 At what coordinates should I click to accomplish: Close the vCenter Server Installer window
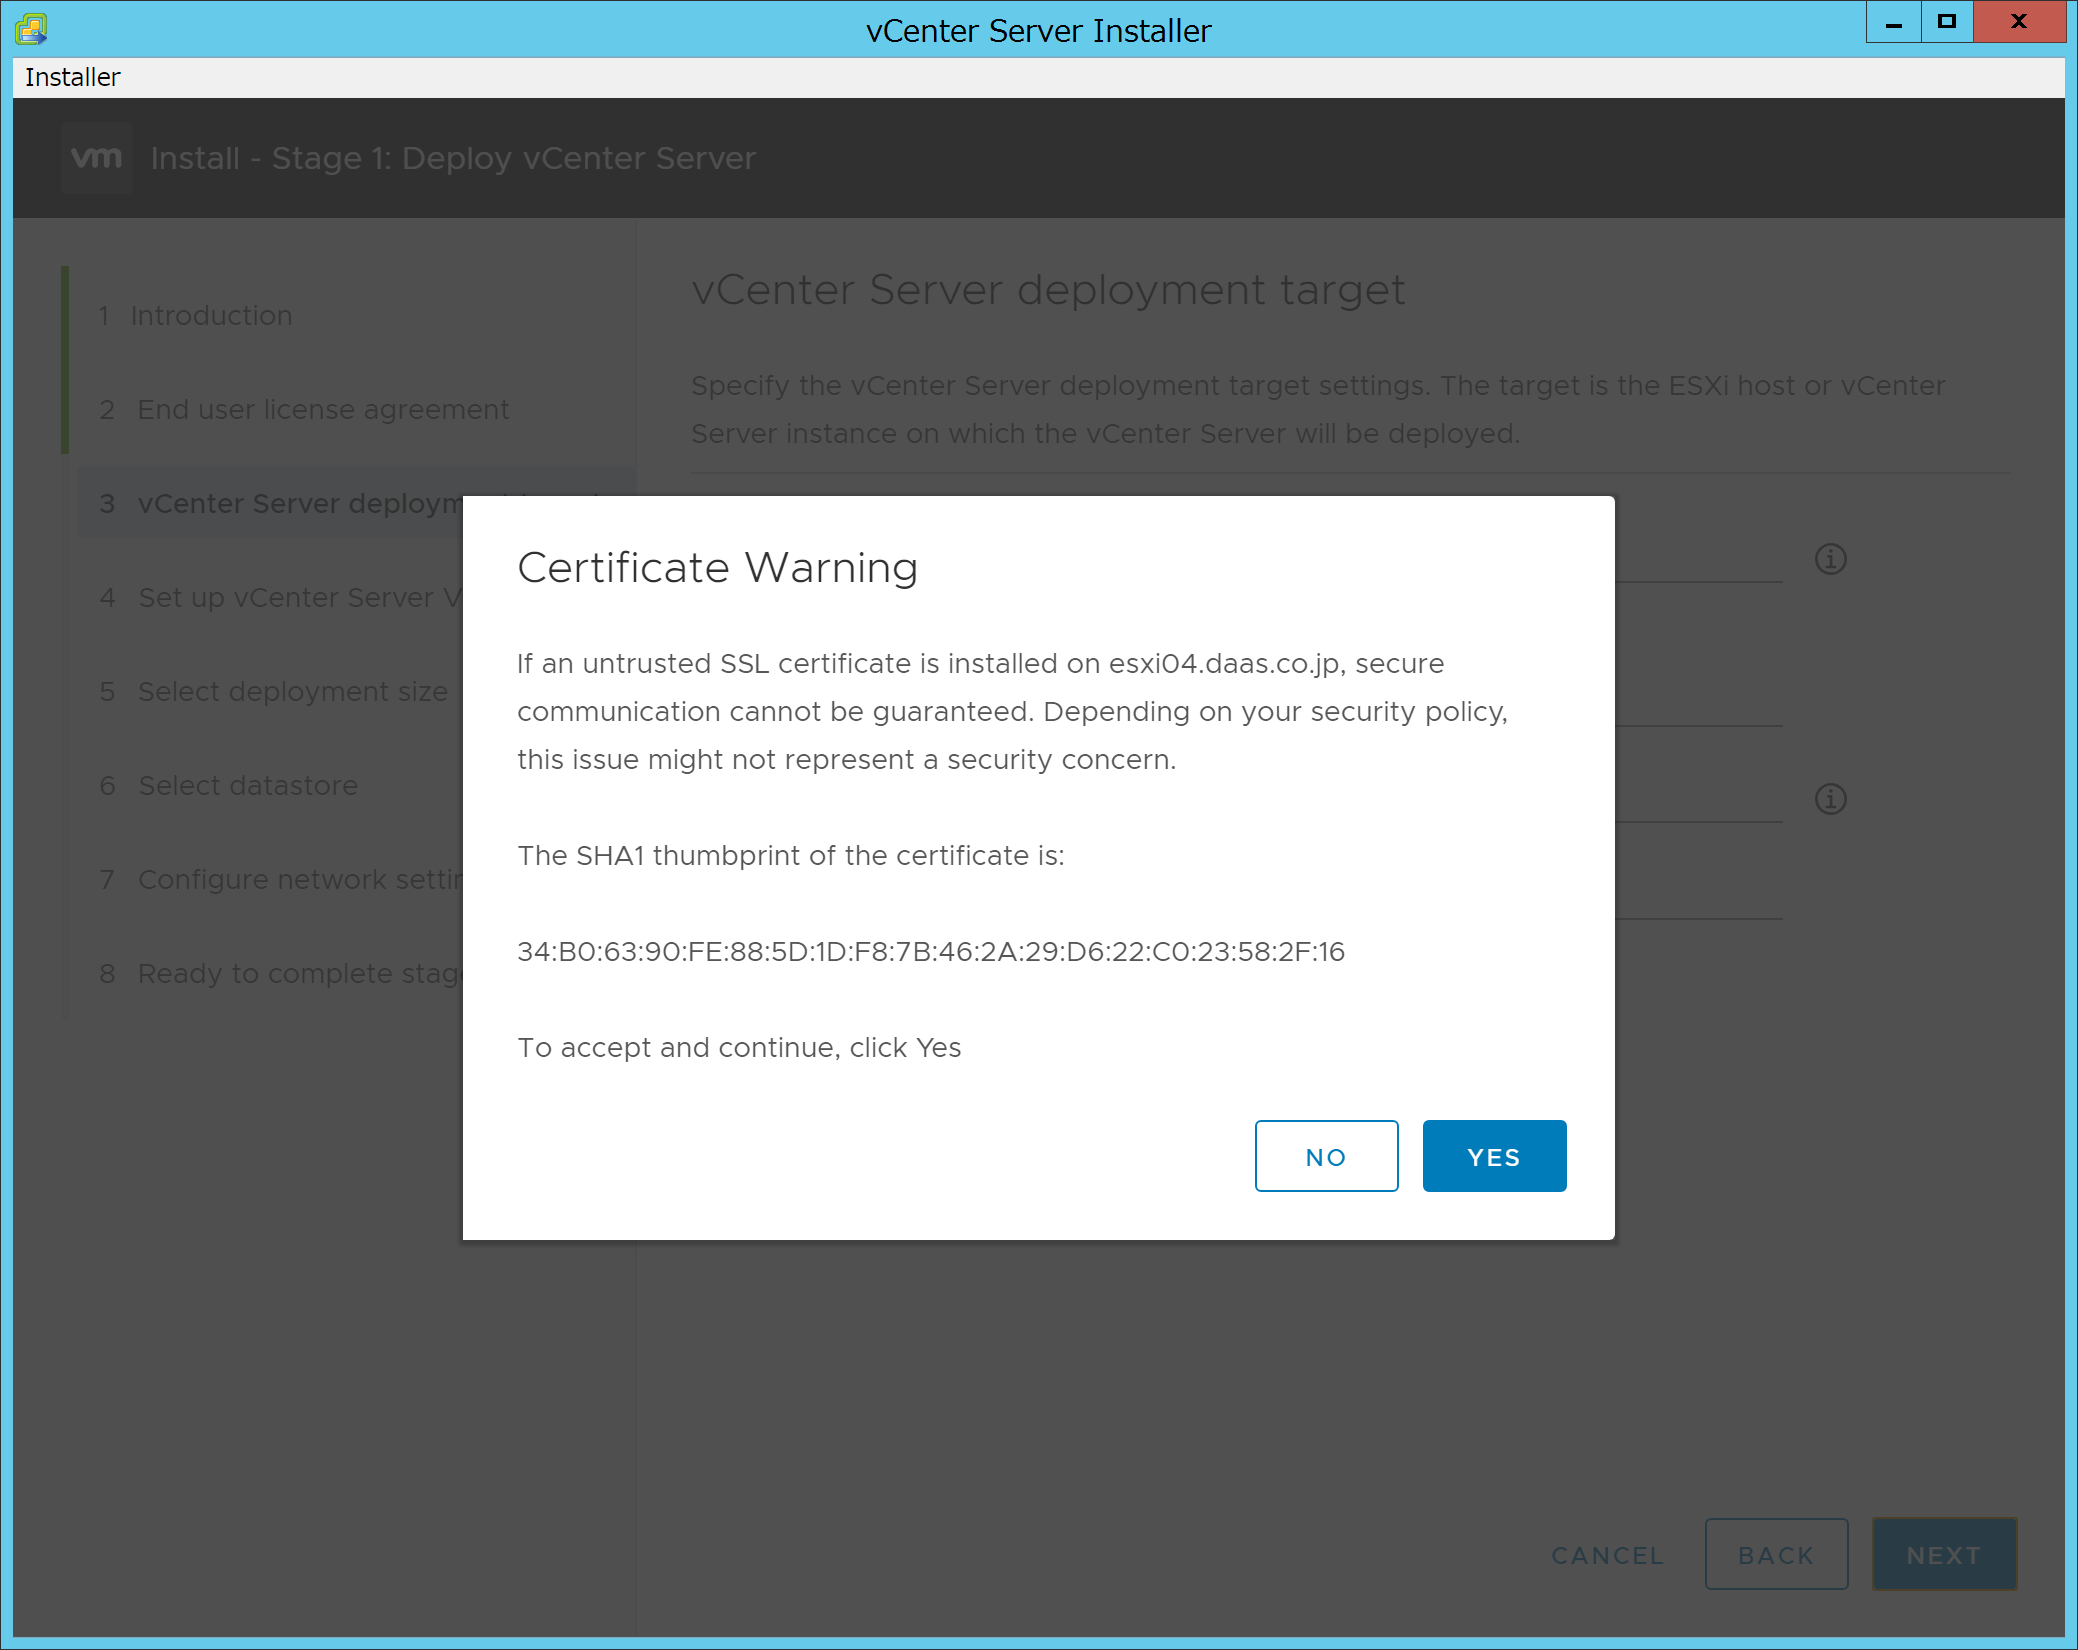(x=2019, y=22)
